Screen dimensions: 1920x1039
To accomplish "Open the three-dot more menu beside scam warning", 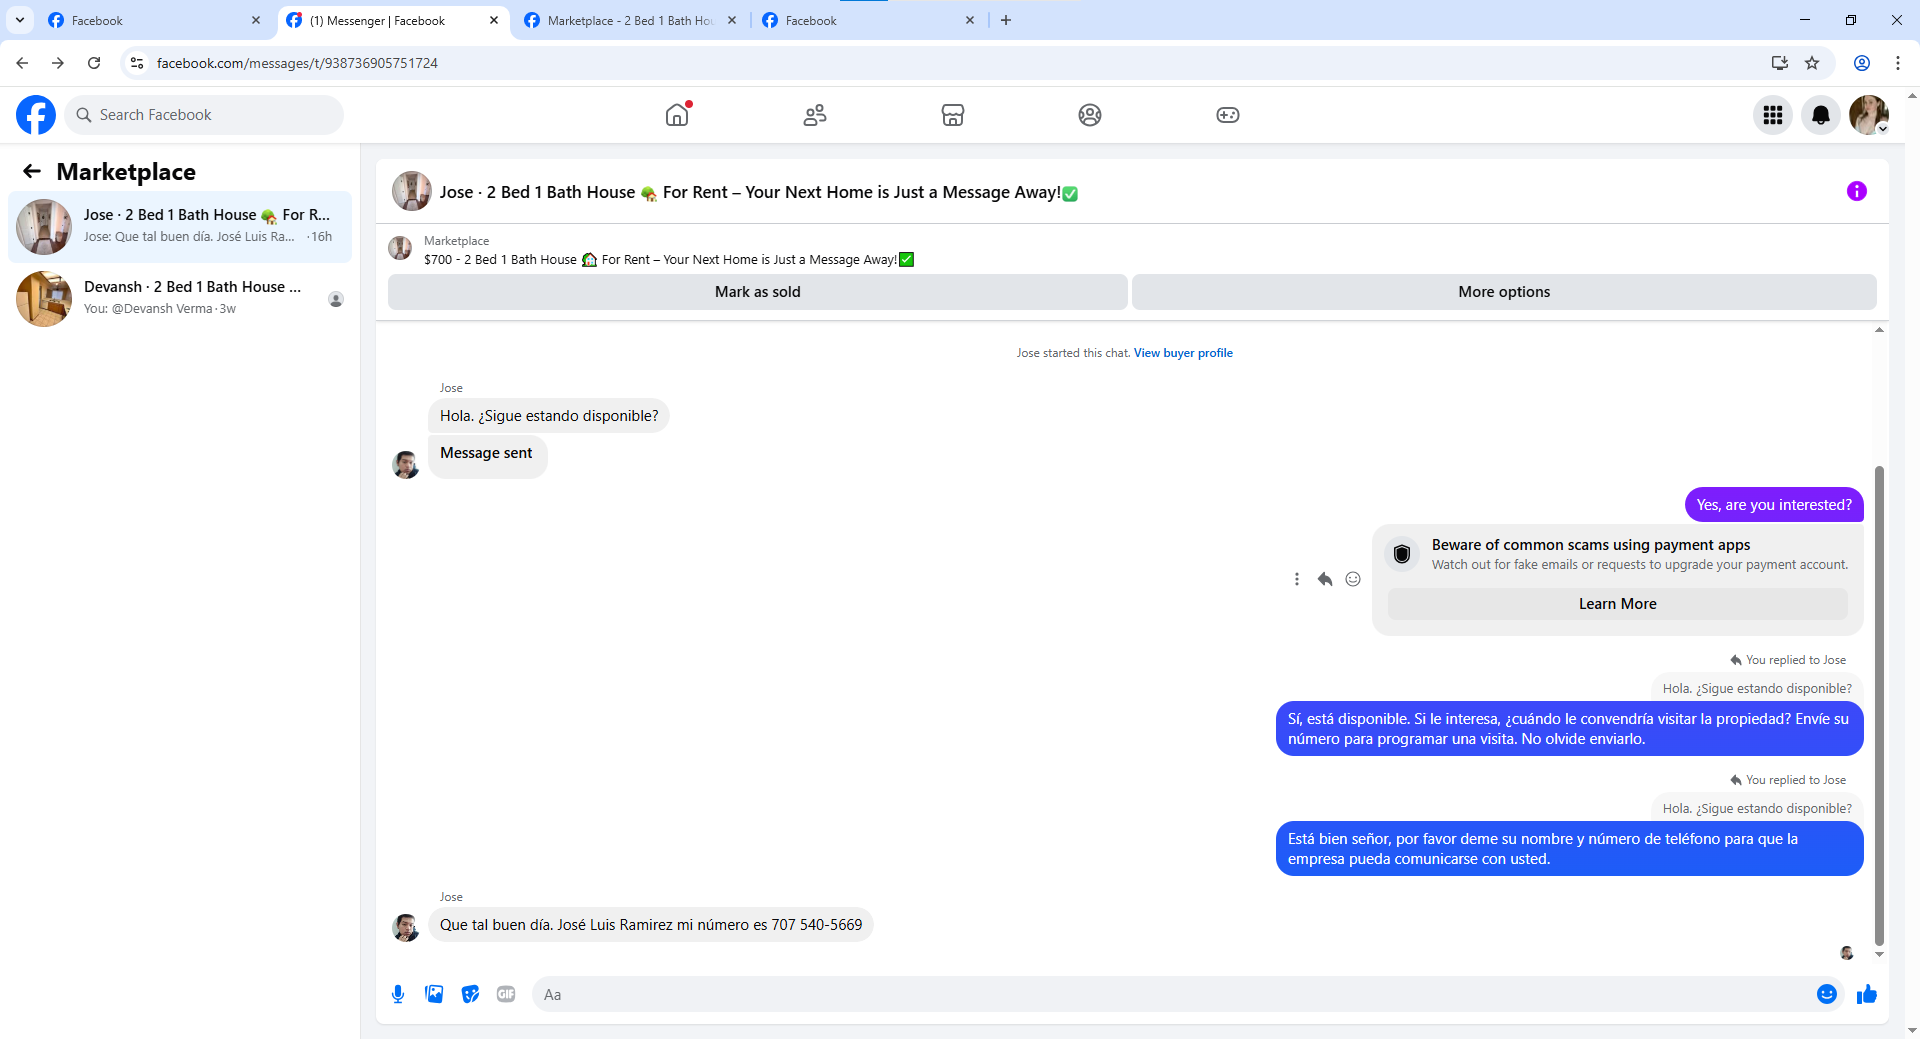I will [x=1297, y=579].
